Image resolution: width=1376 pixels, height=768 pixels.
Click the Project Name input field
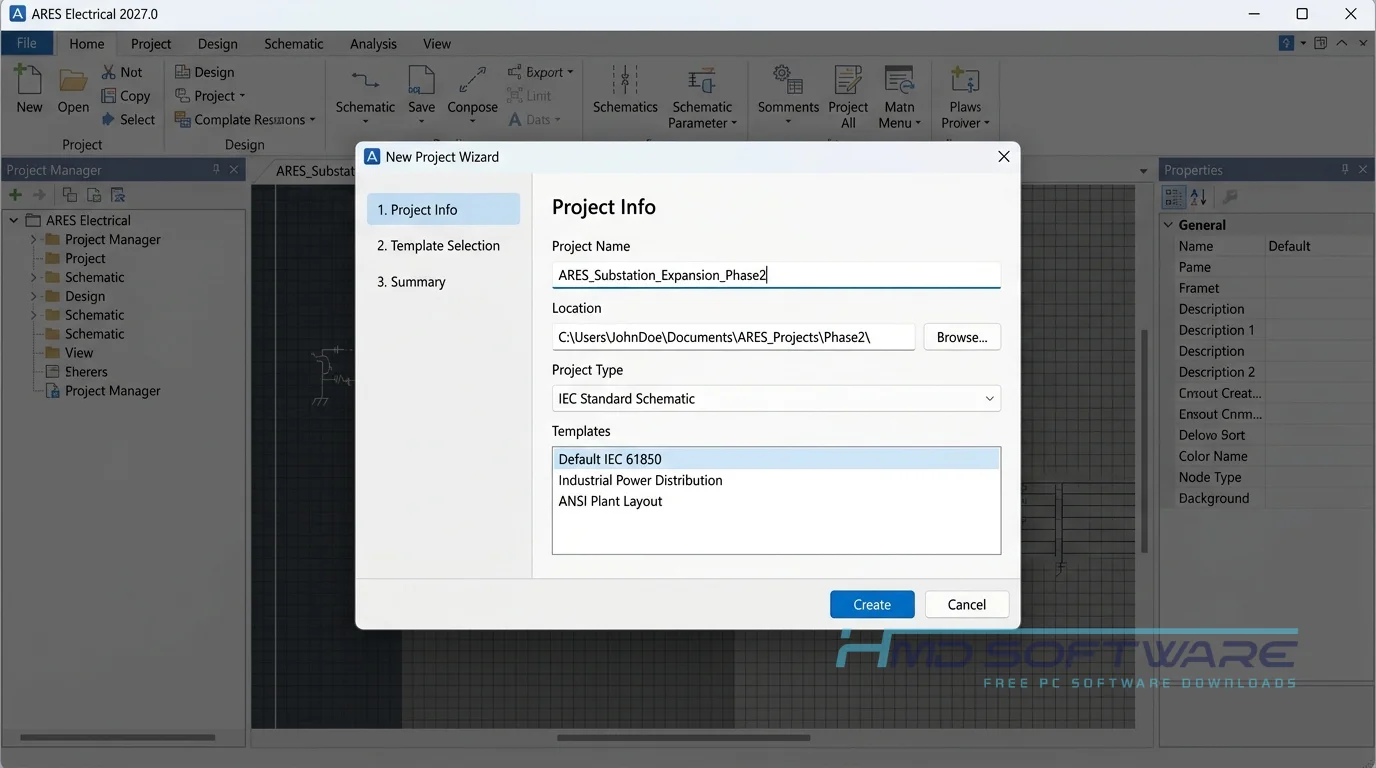pos(776,275)
